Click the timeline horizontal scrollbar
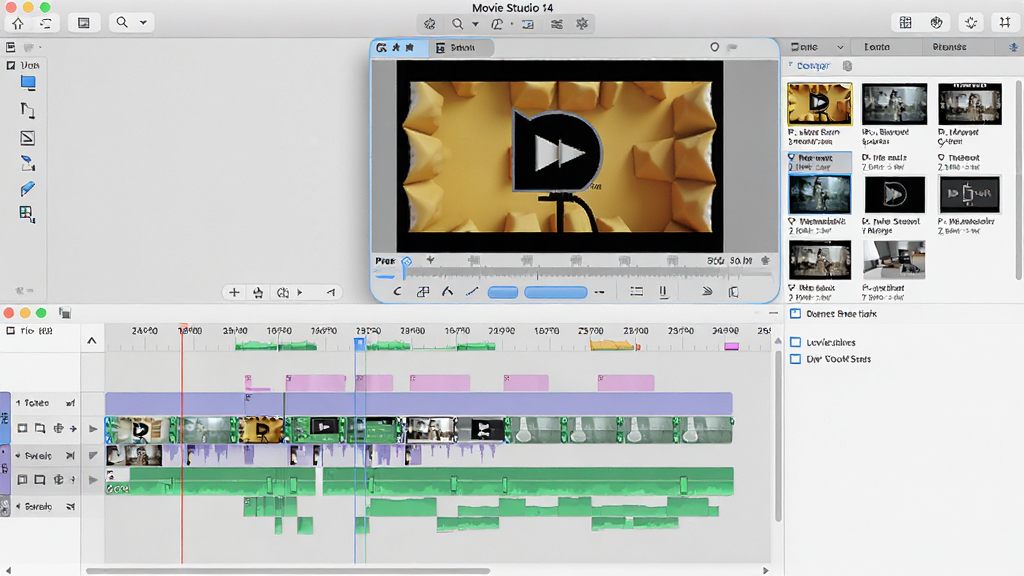Screen dimensions: 1024x576 (x=287, y=570)
